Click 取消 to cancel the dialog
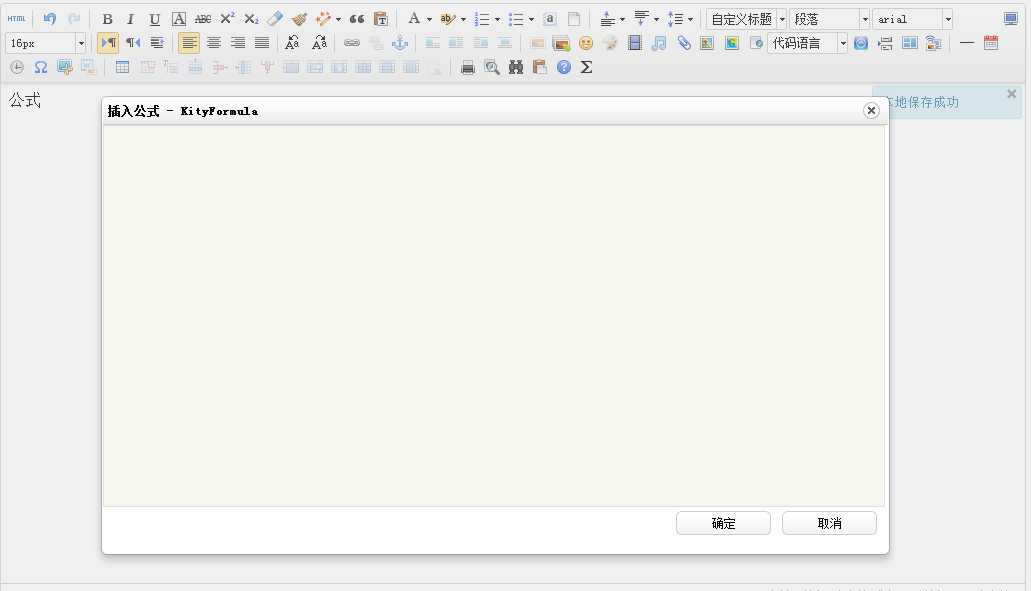 pos(829,523)
